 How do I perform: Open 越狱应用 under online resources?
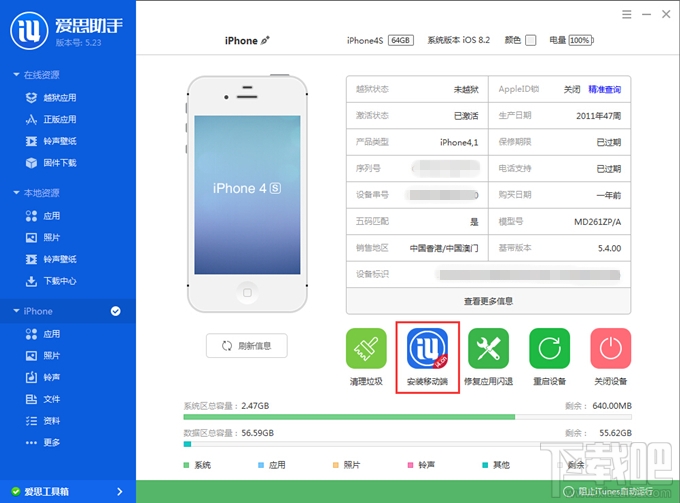[x=51, y=98]
